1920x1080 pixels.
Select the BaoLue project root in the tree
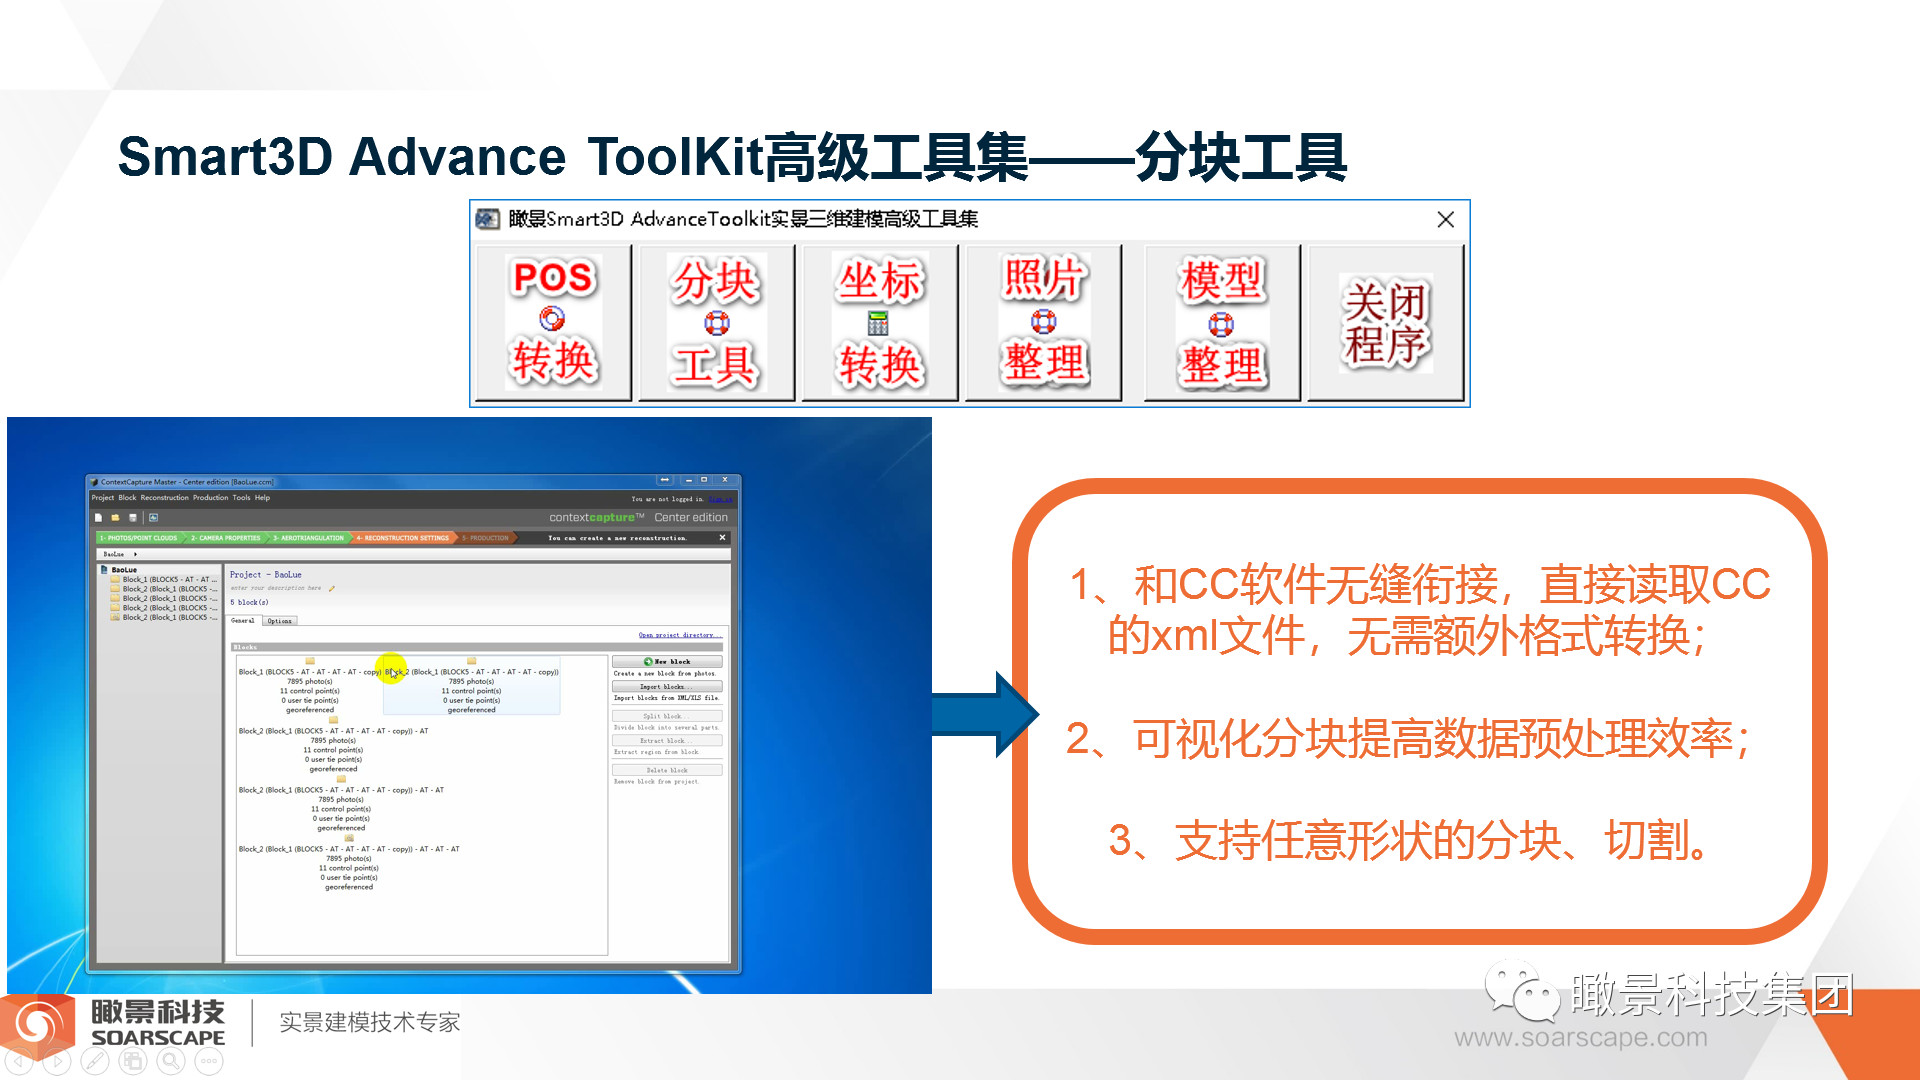(124, 570)
